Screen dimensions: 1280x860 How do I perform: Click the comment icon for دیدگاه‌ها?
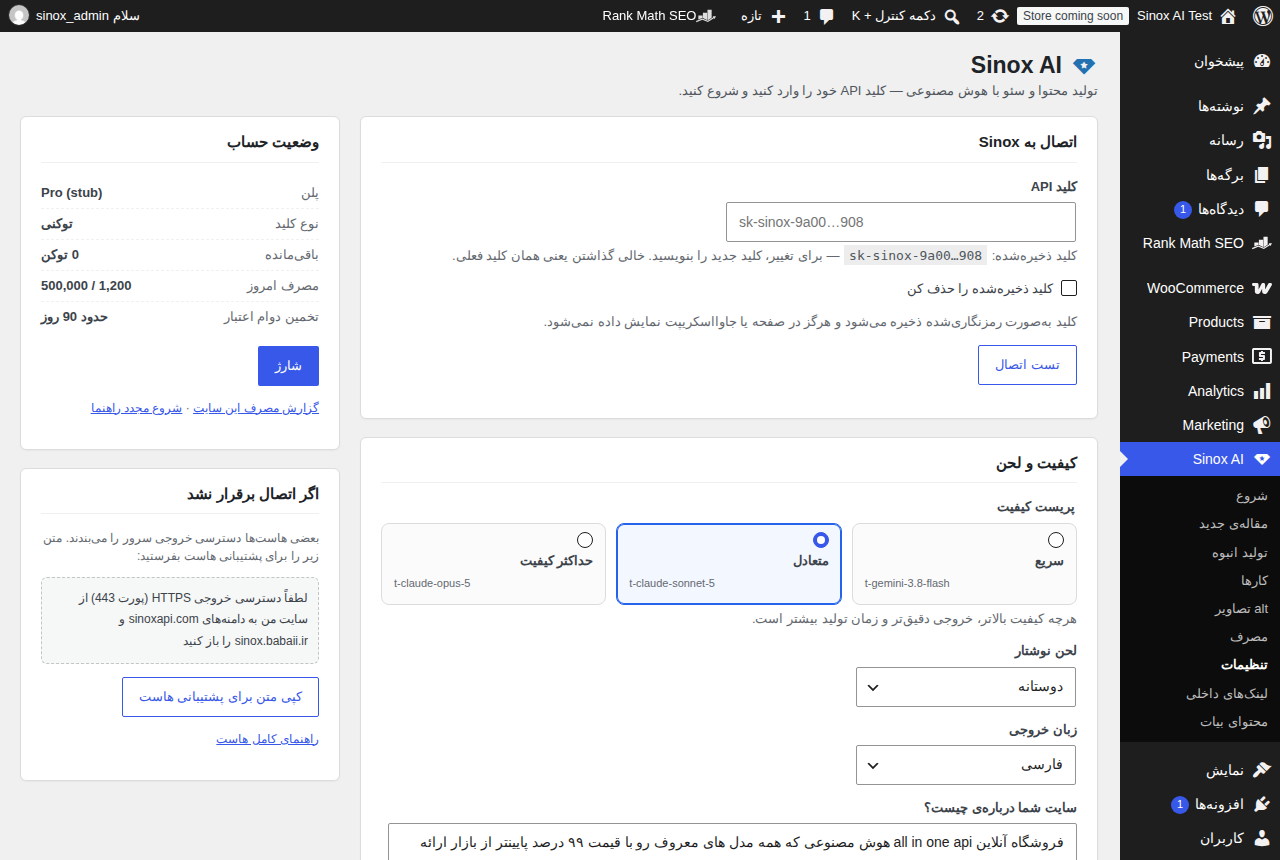pyautogui.click(x=1261, y=209)
